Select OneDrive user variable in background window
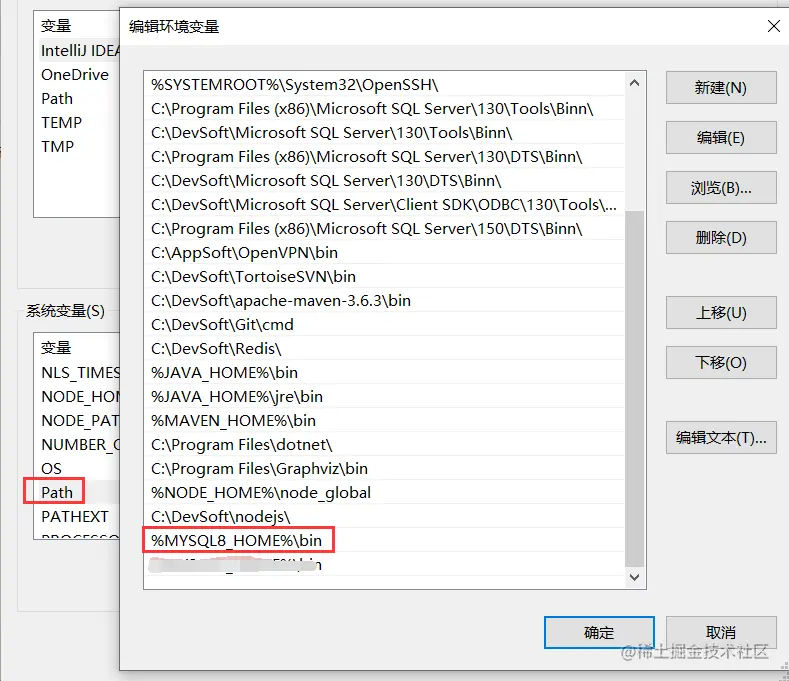The image size is (789, 681). 77,74
